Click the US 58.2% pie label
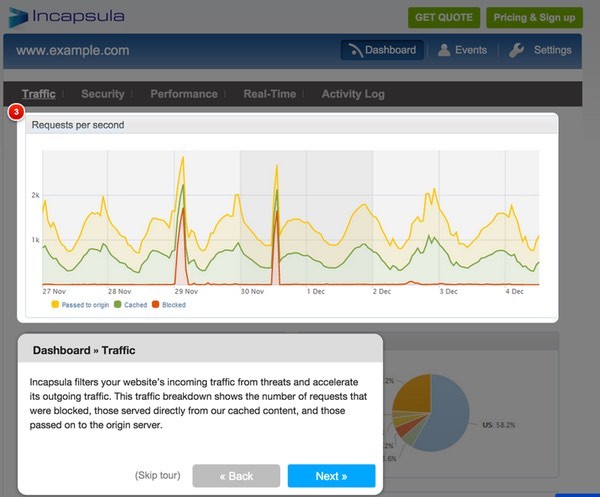This screenshot has height=497, width=600. point(499,425)
